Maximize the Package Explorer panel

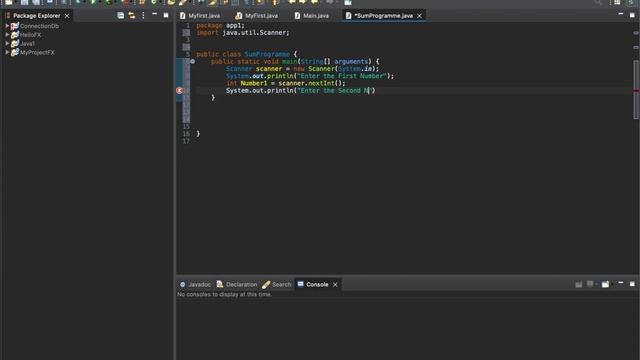click(x=166, y=16)
